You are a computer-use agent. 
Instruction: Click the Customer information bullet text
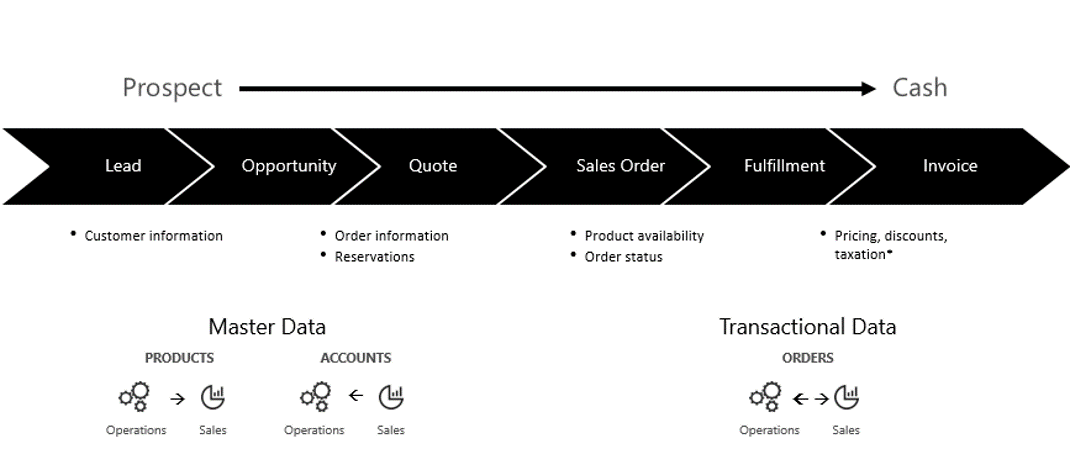(154, 236)
